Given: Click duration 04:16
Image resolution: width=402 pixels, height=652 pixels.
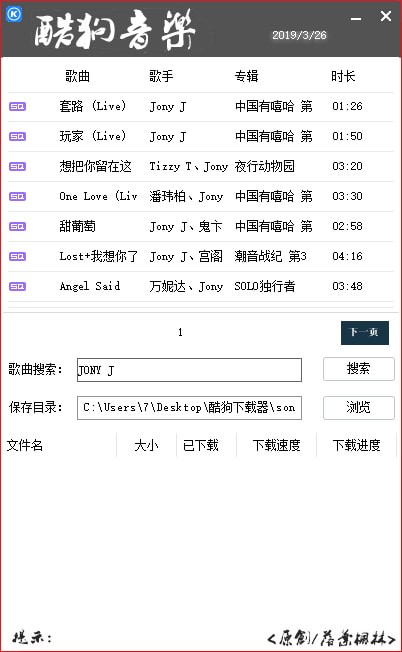Looking at the screenshot, I should [347, 256].
